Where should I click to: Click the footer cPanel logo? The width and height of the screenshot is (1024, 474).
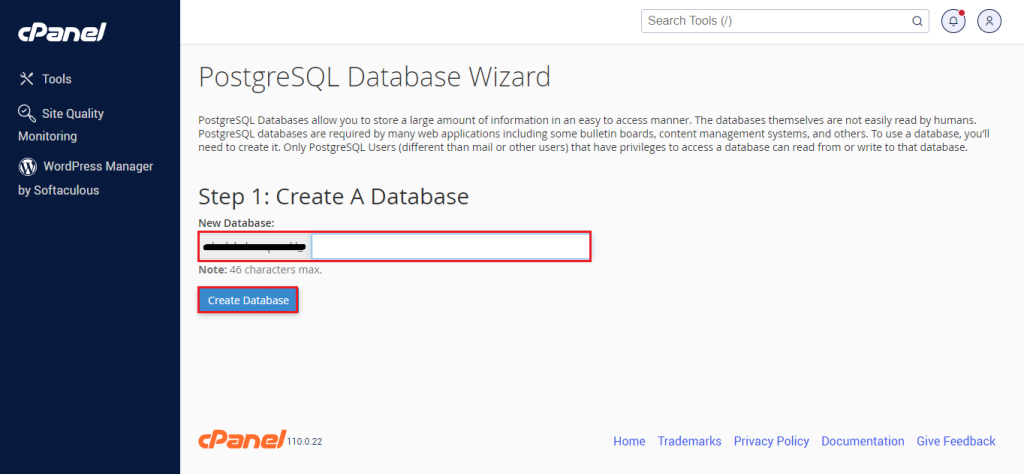pos(242,439)
